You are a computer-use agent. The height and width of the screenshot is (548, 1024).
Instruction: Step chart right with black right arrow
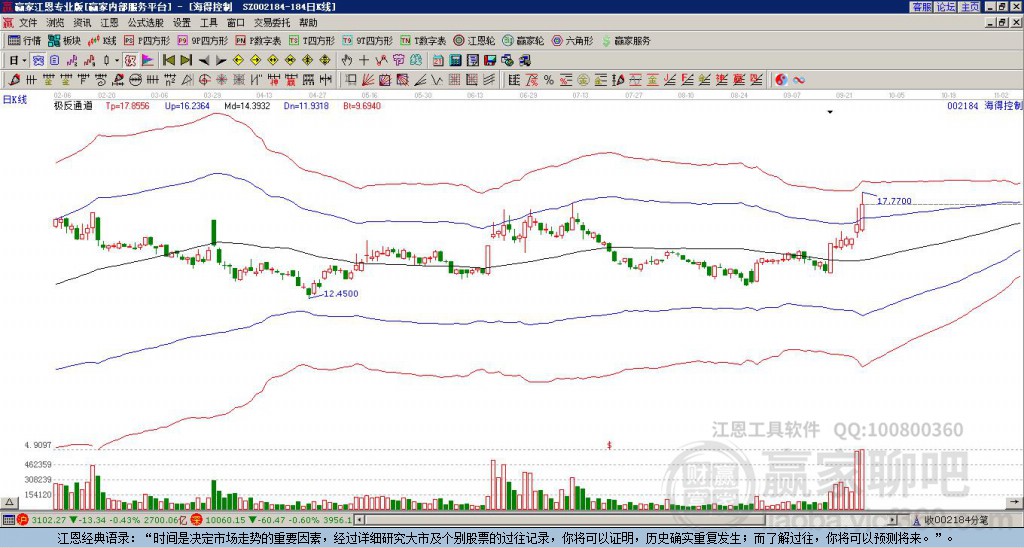click(x=221, y=61)
